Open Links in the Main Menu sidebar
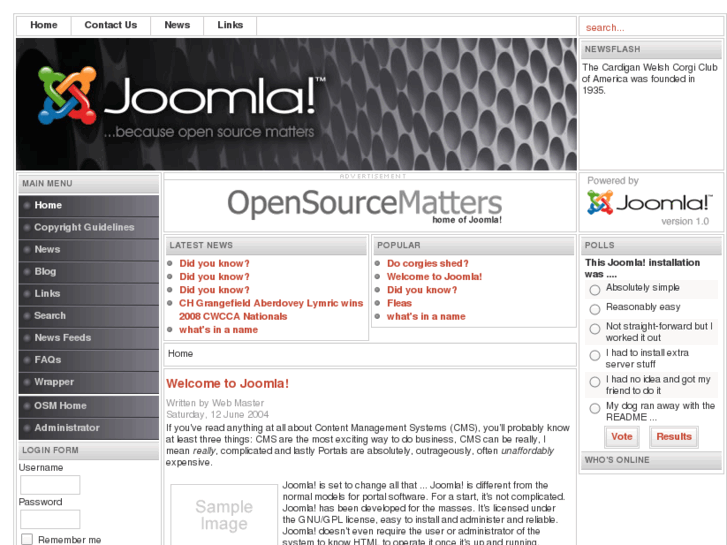Viewport: 727px width, 545px height. pos(89,294)
